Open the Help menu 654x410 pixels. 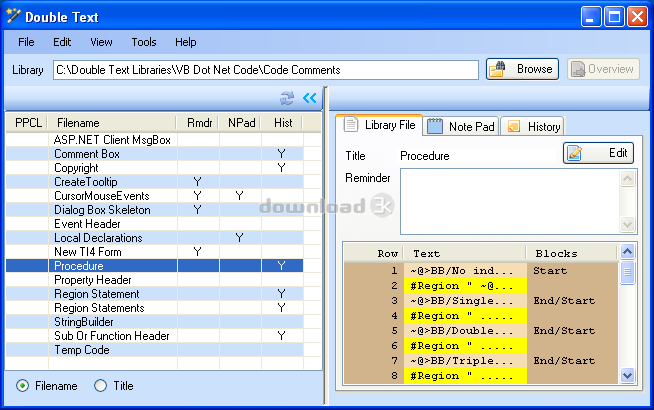tap(186, 42)
